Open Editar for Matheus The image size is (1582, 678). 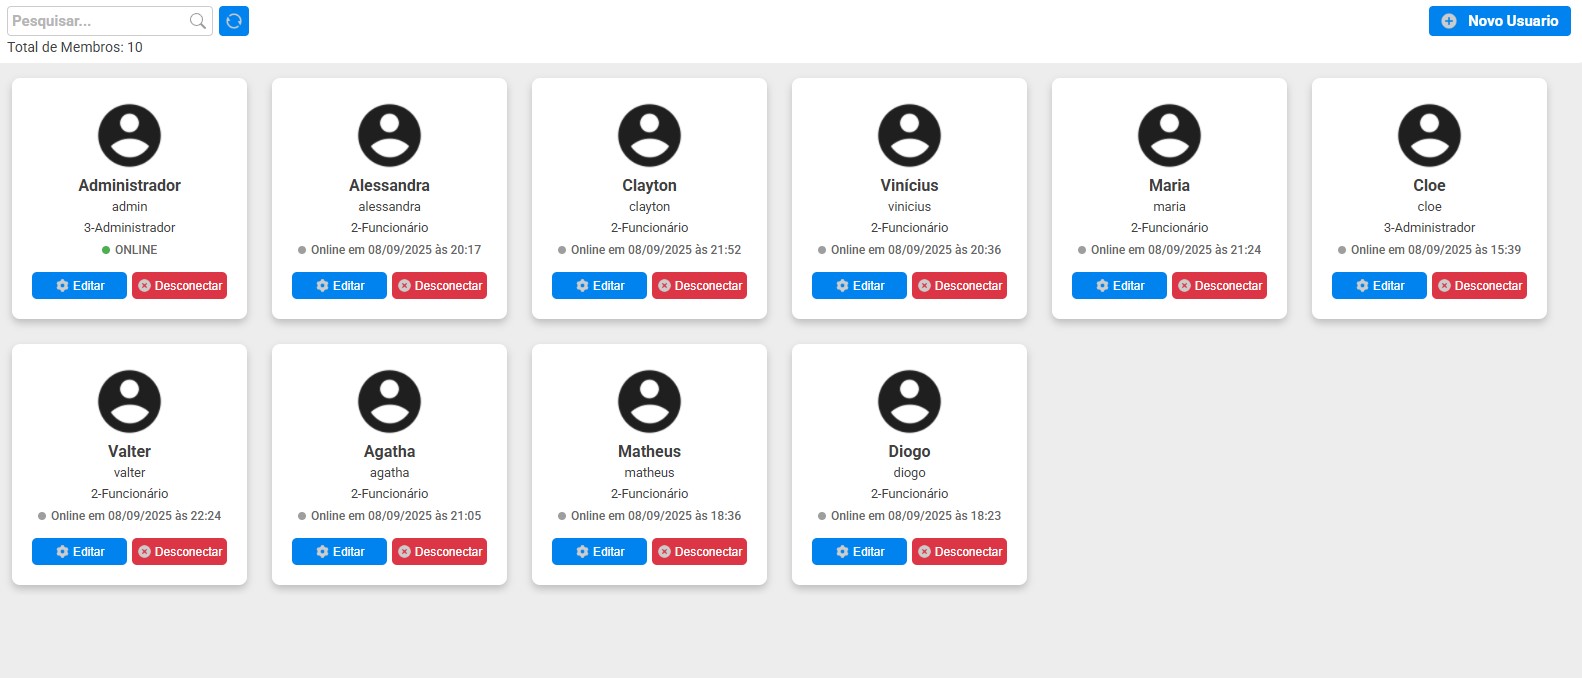(x=599, y=552)
